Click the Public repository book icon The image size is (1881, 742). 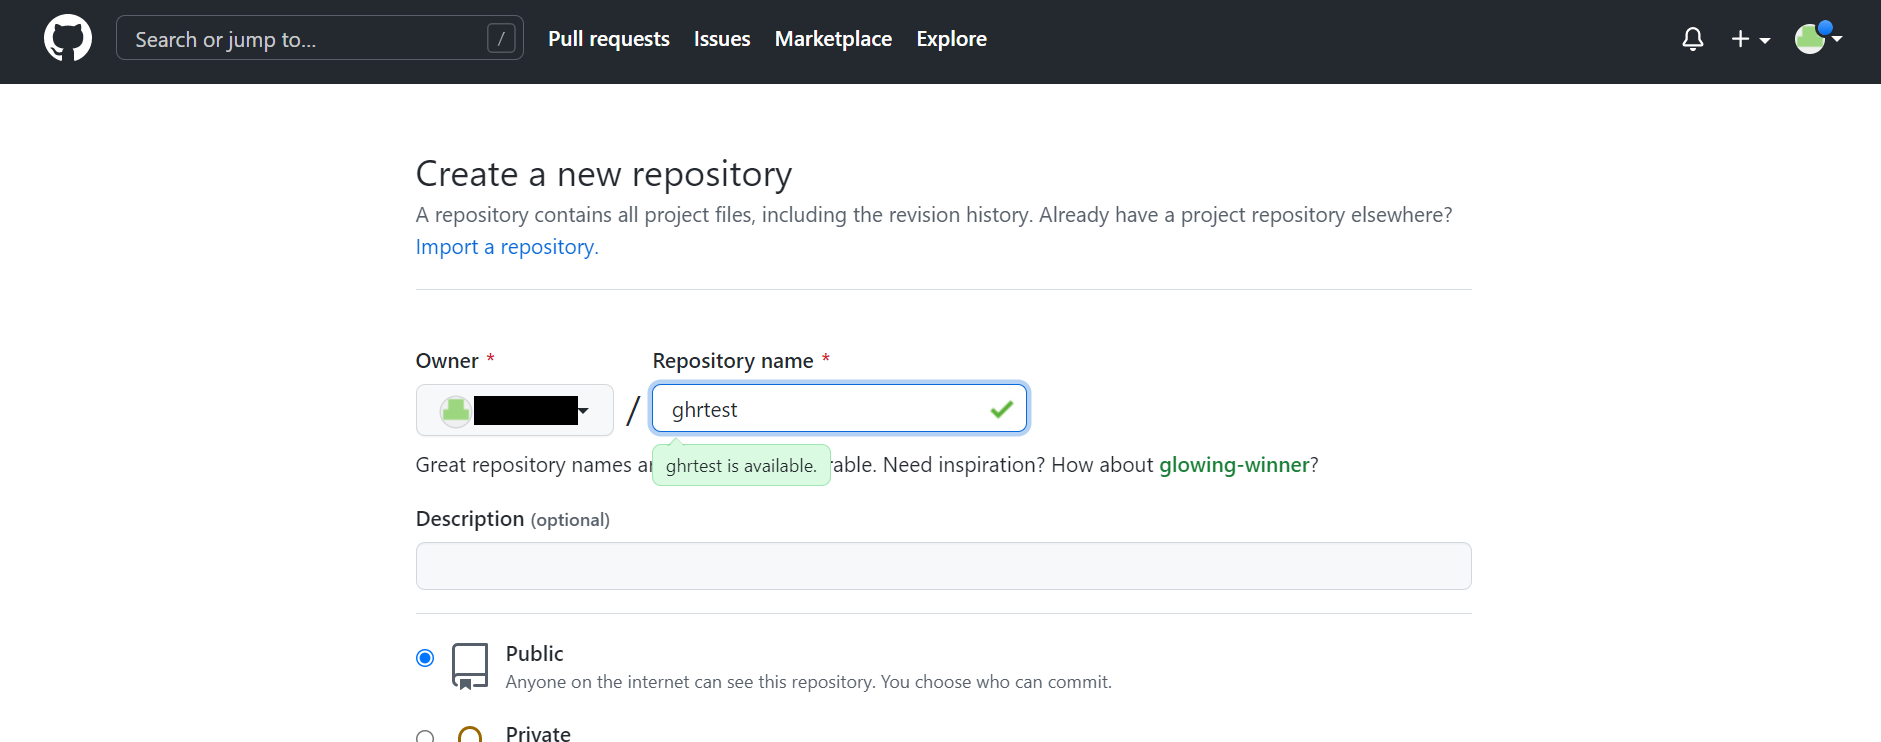coord(470,666)
